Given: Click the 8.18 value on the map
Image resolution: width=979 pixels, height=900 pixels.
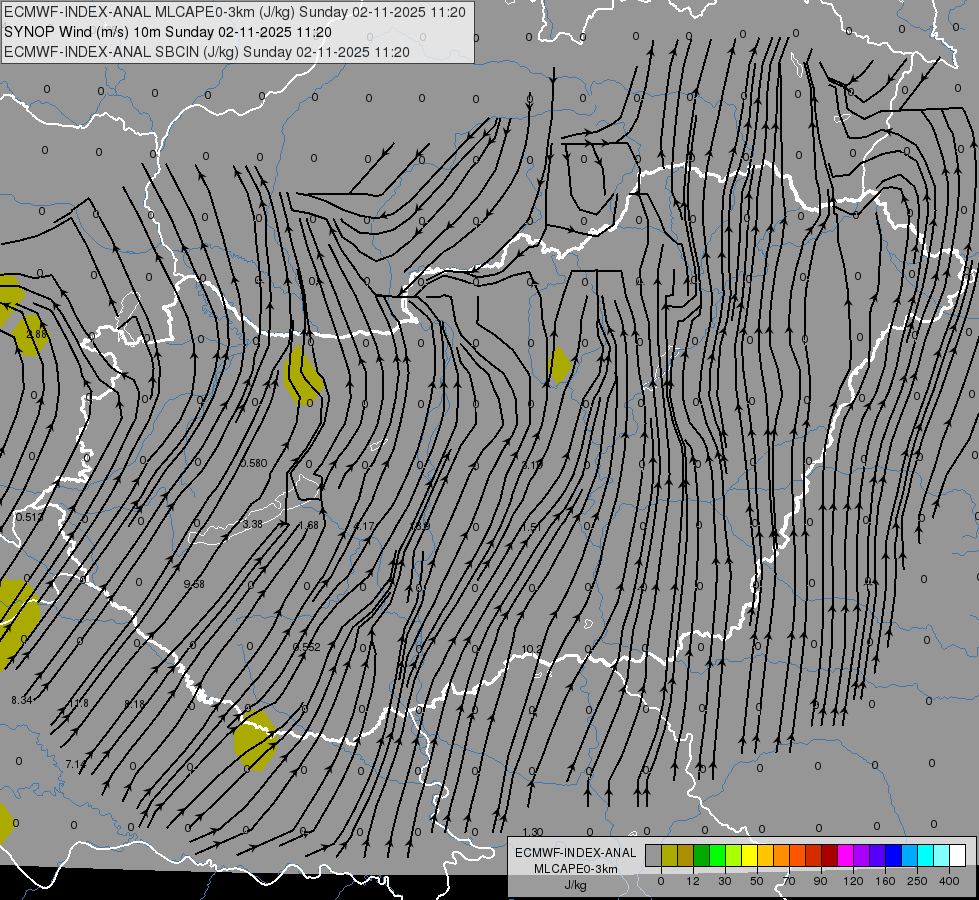Looking at the screenshot, I should coord(134,704).
